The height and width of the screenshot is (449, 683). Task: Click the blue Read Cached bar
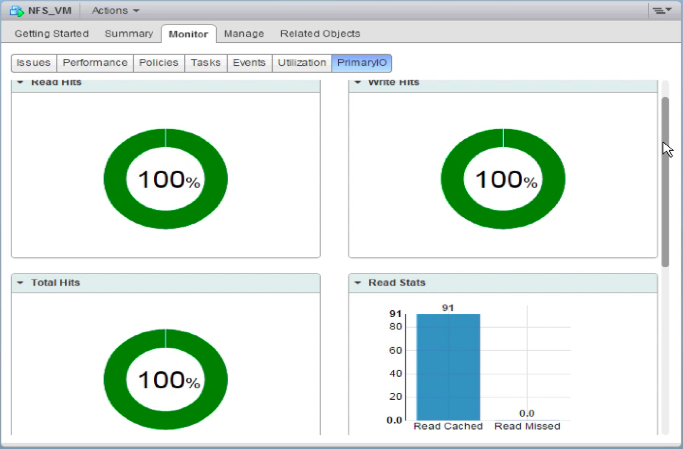(x=448, y=366)
